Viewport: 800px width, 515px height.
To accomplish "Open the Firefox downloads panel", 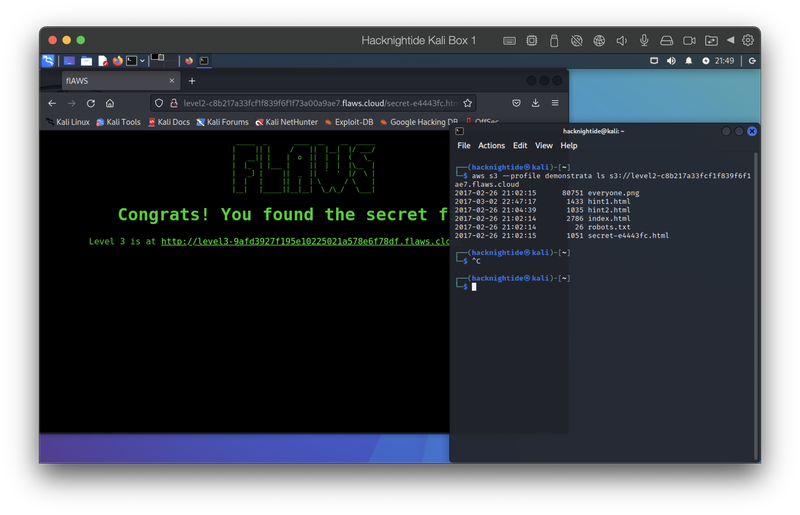I will [536, 103].
